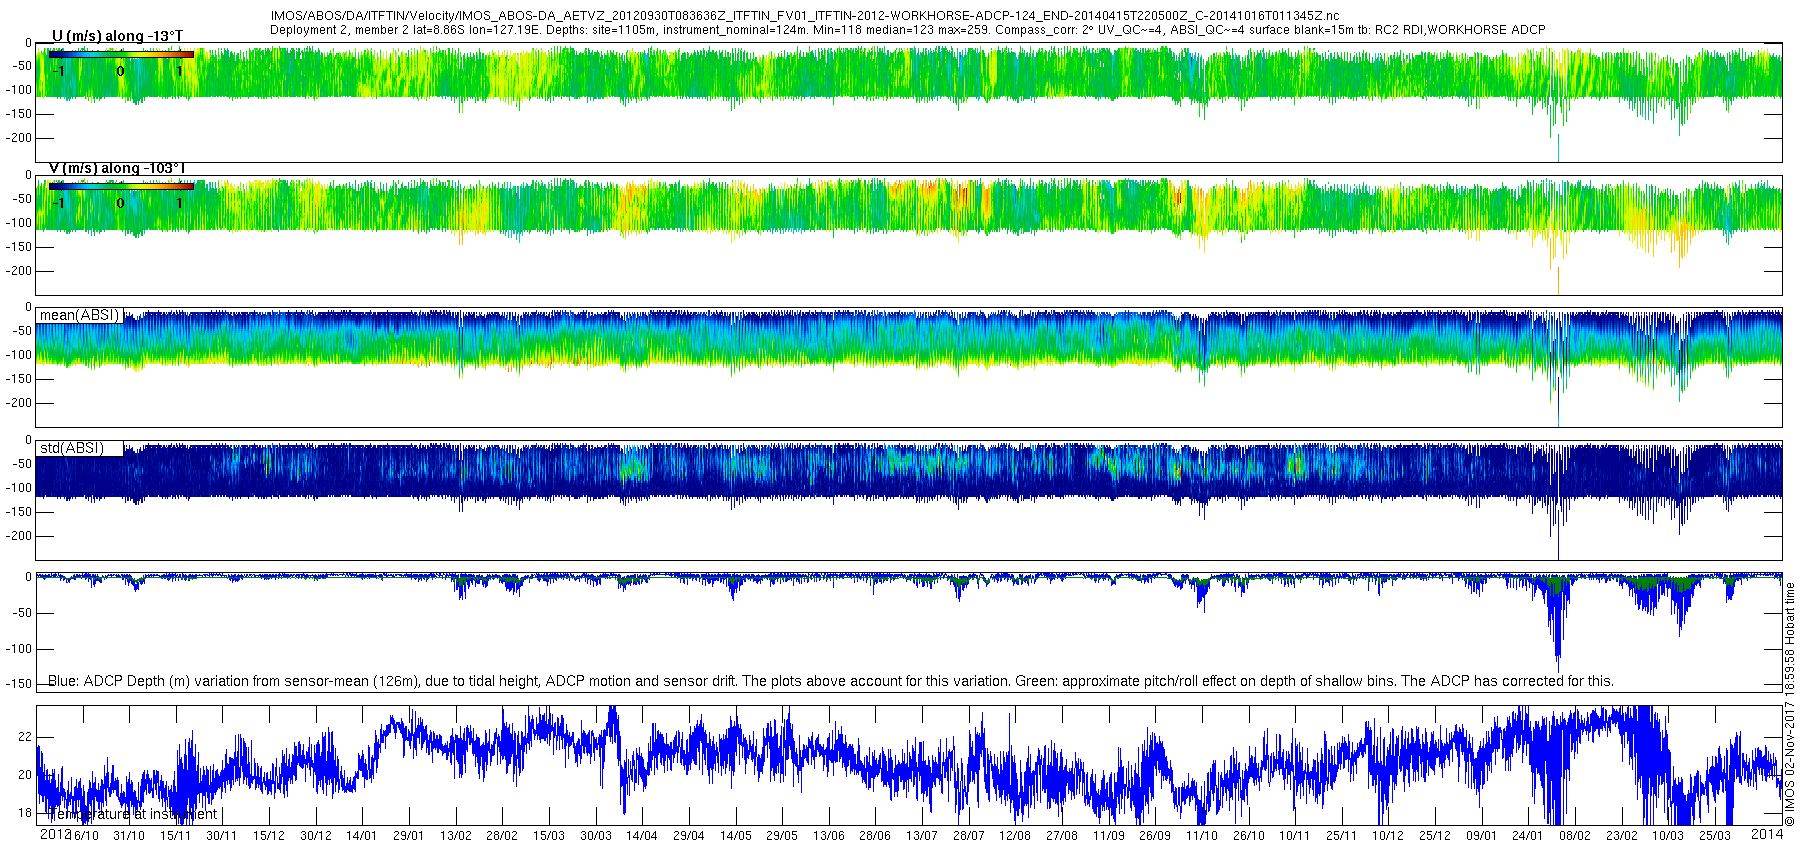Screen dimensions: 1800x850
Task: Click the '27/08' date tick
Action: (1062, 836)
